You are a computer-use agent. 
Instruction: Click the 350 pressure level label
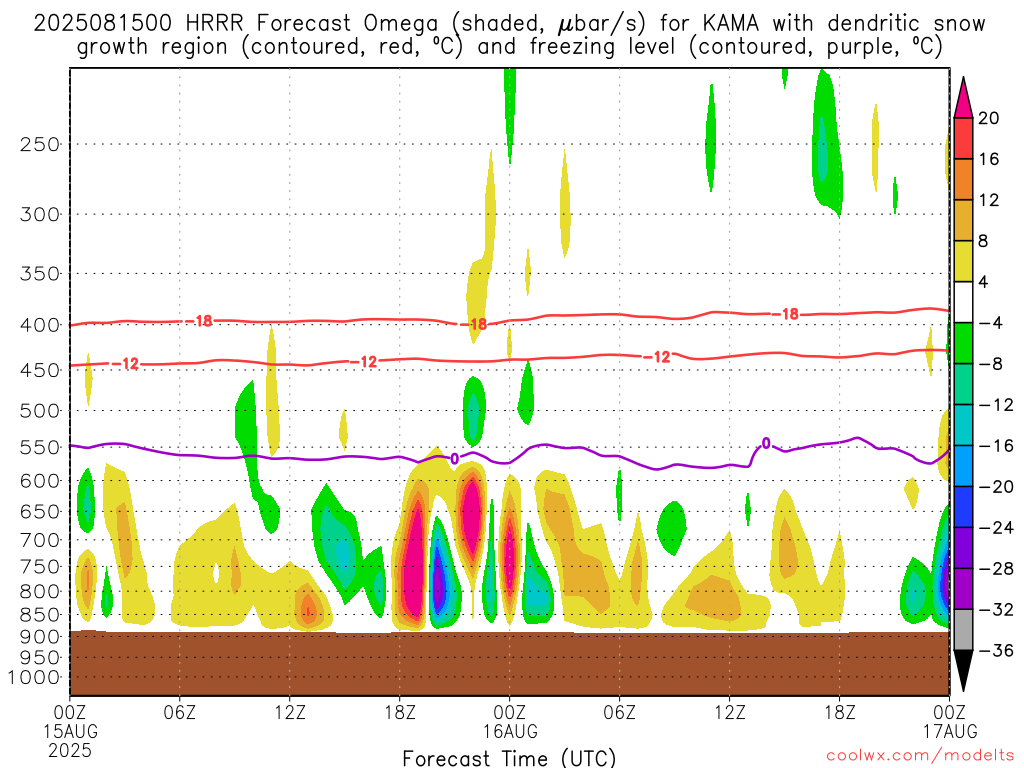[x=40, y=274]
